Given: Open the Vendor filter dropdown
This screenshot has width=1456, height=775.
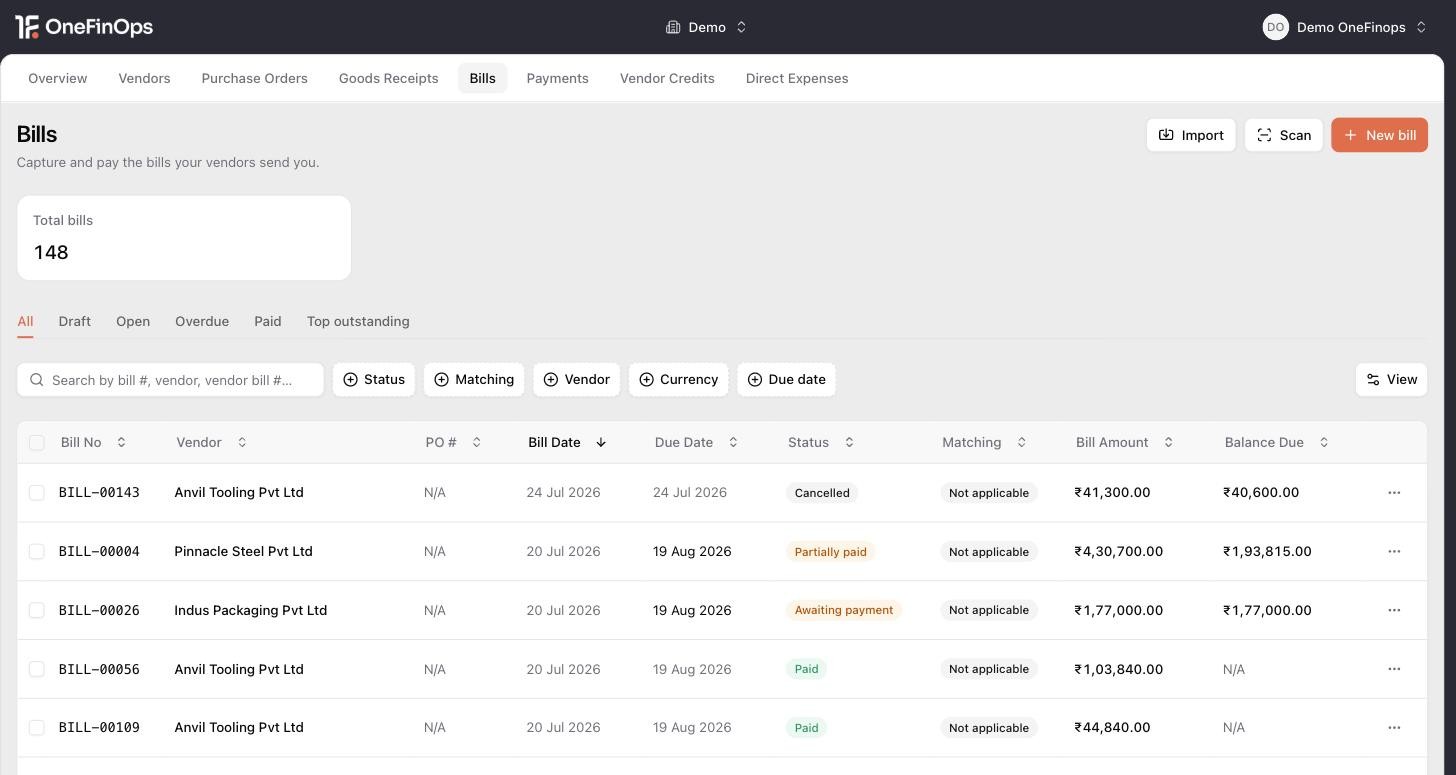Looking at the screenshot, I should 576,380.
